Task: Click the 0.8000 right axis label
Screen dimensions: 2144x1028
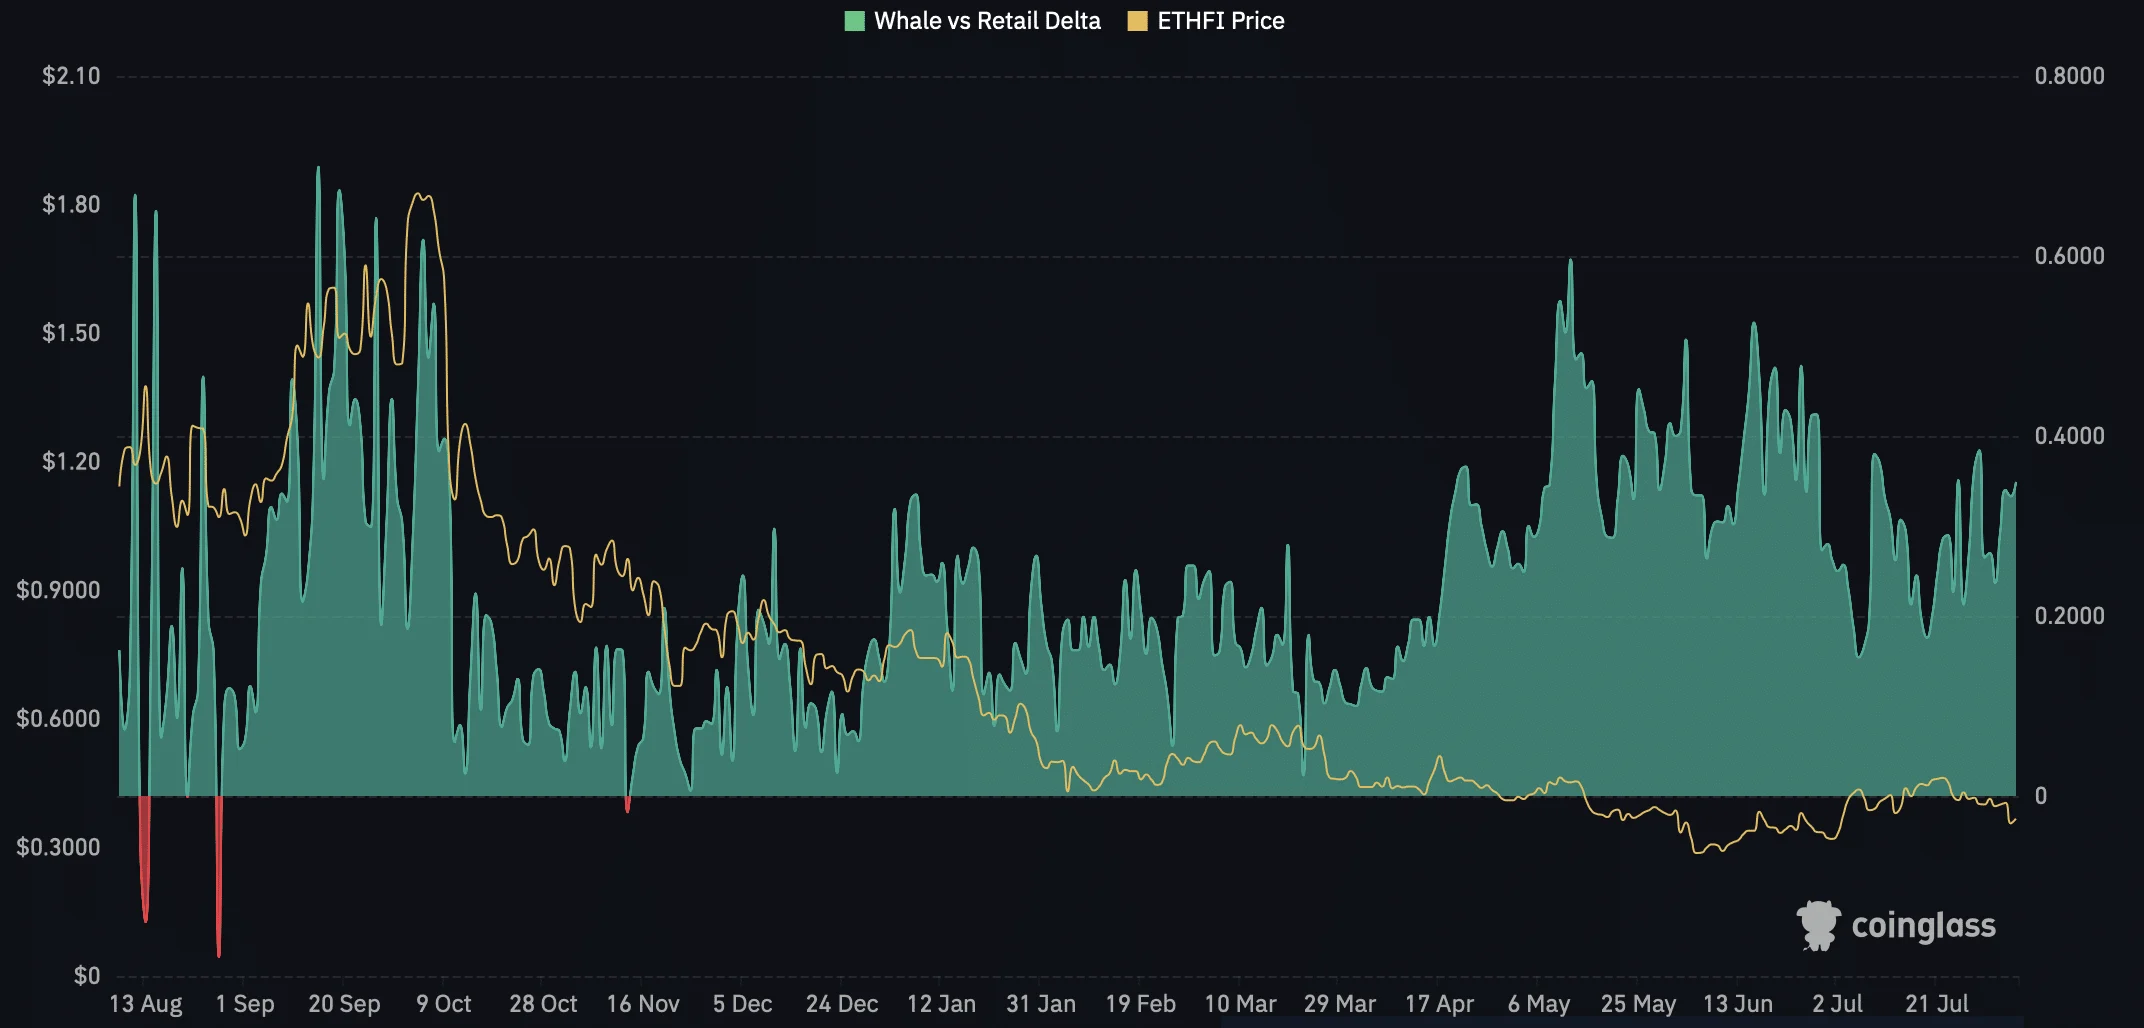Action: pyautogui.click(x=2069, y=76)
